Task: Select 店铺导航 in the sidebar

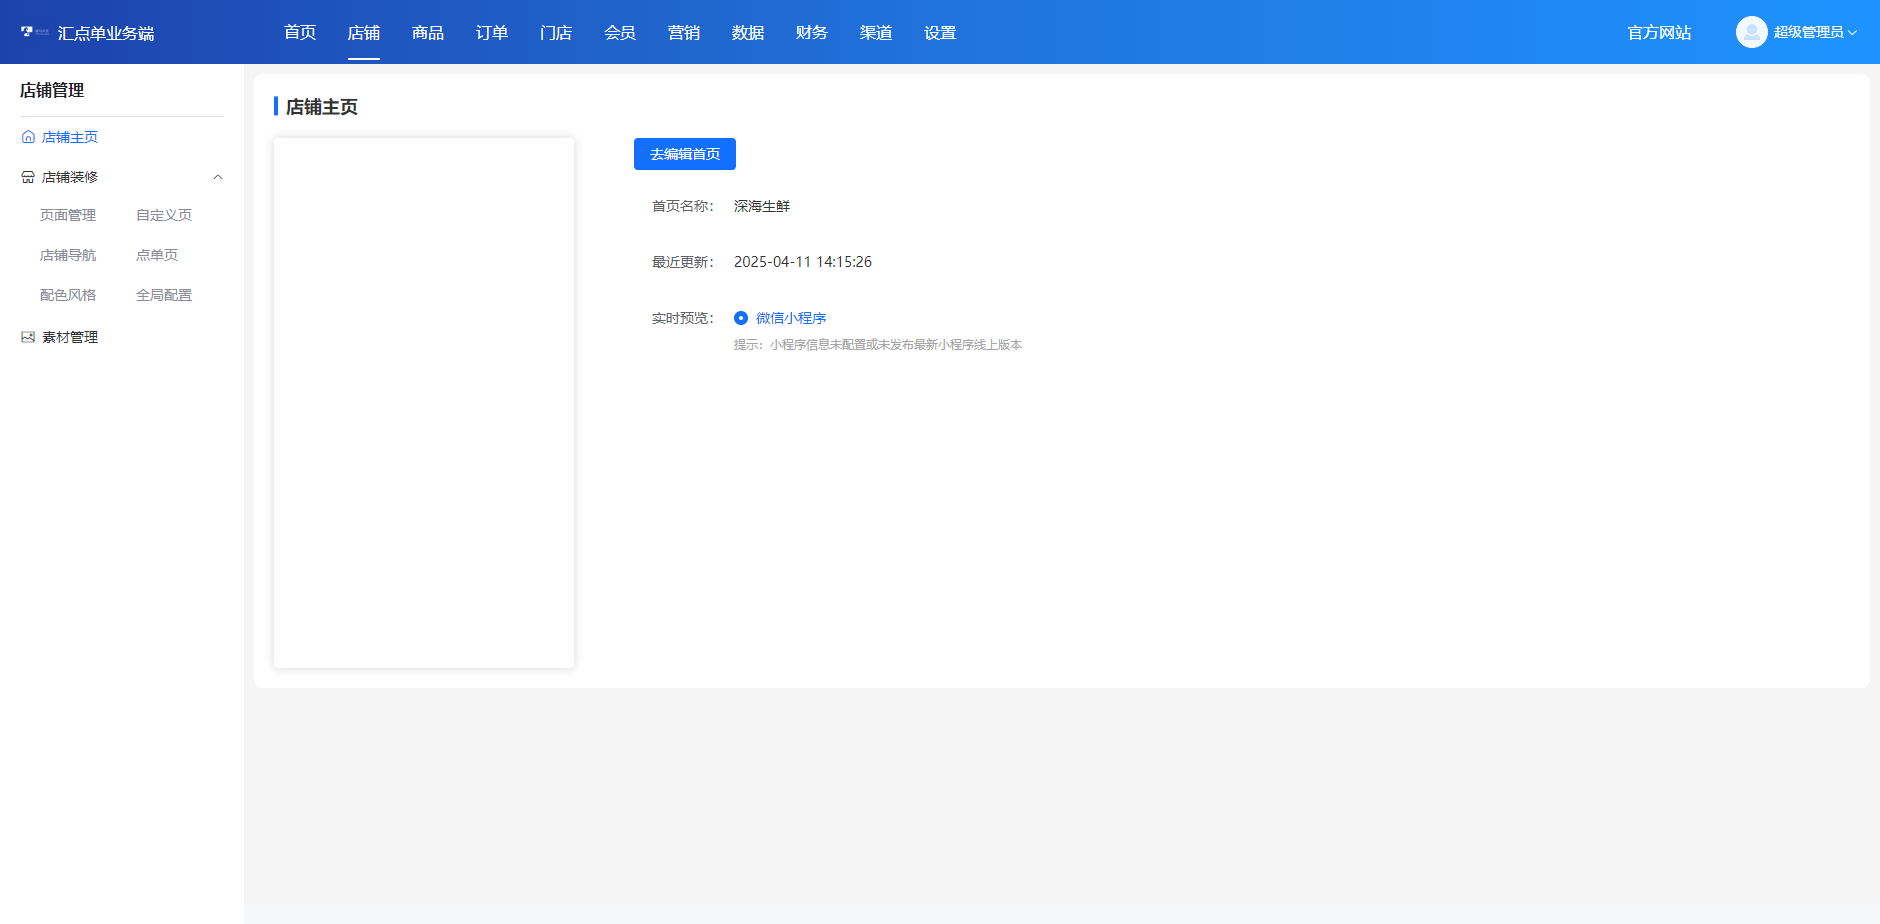Action: [68, 255]
